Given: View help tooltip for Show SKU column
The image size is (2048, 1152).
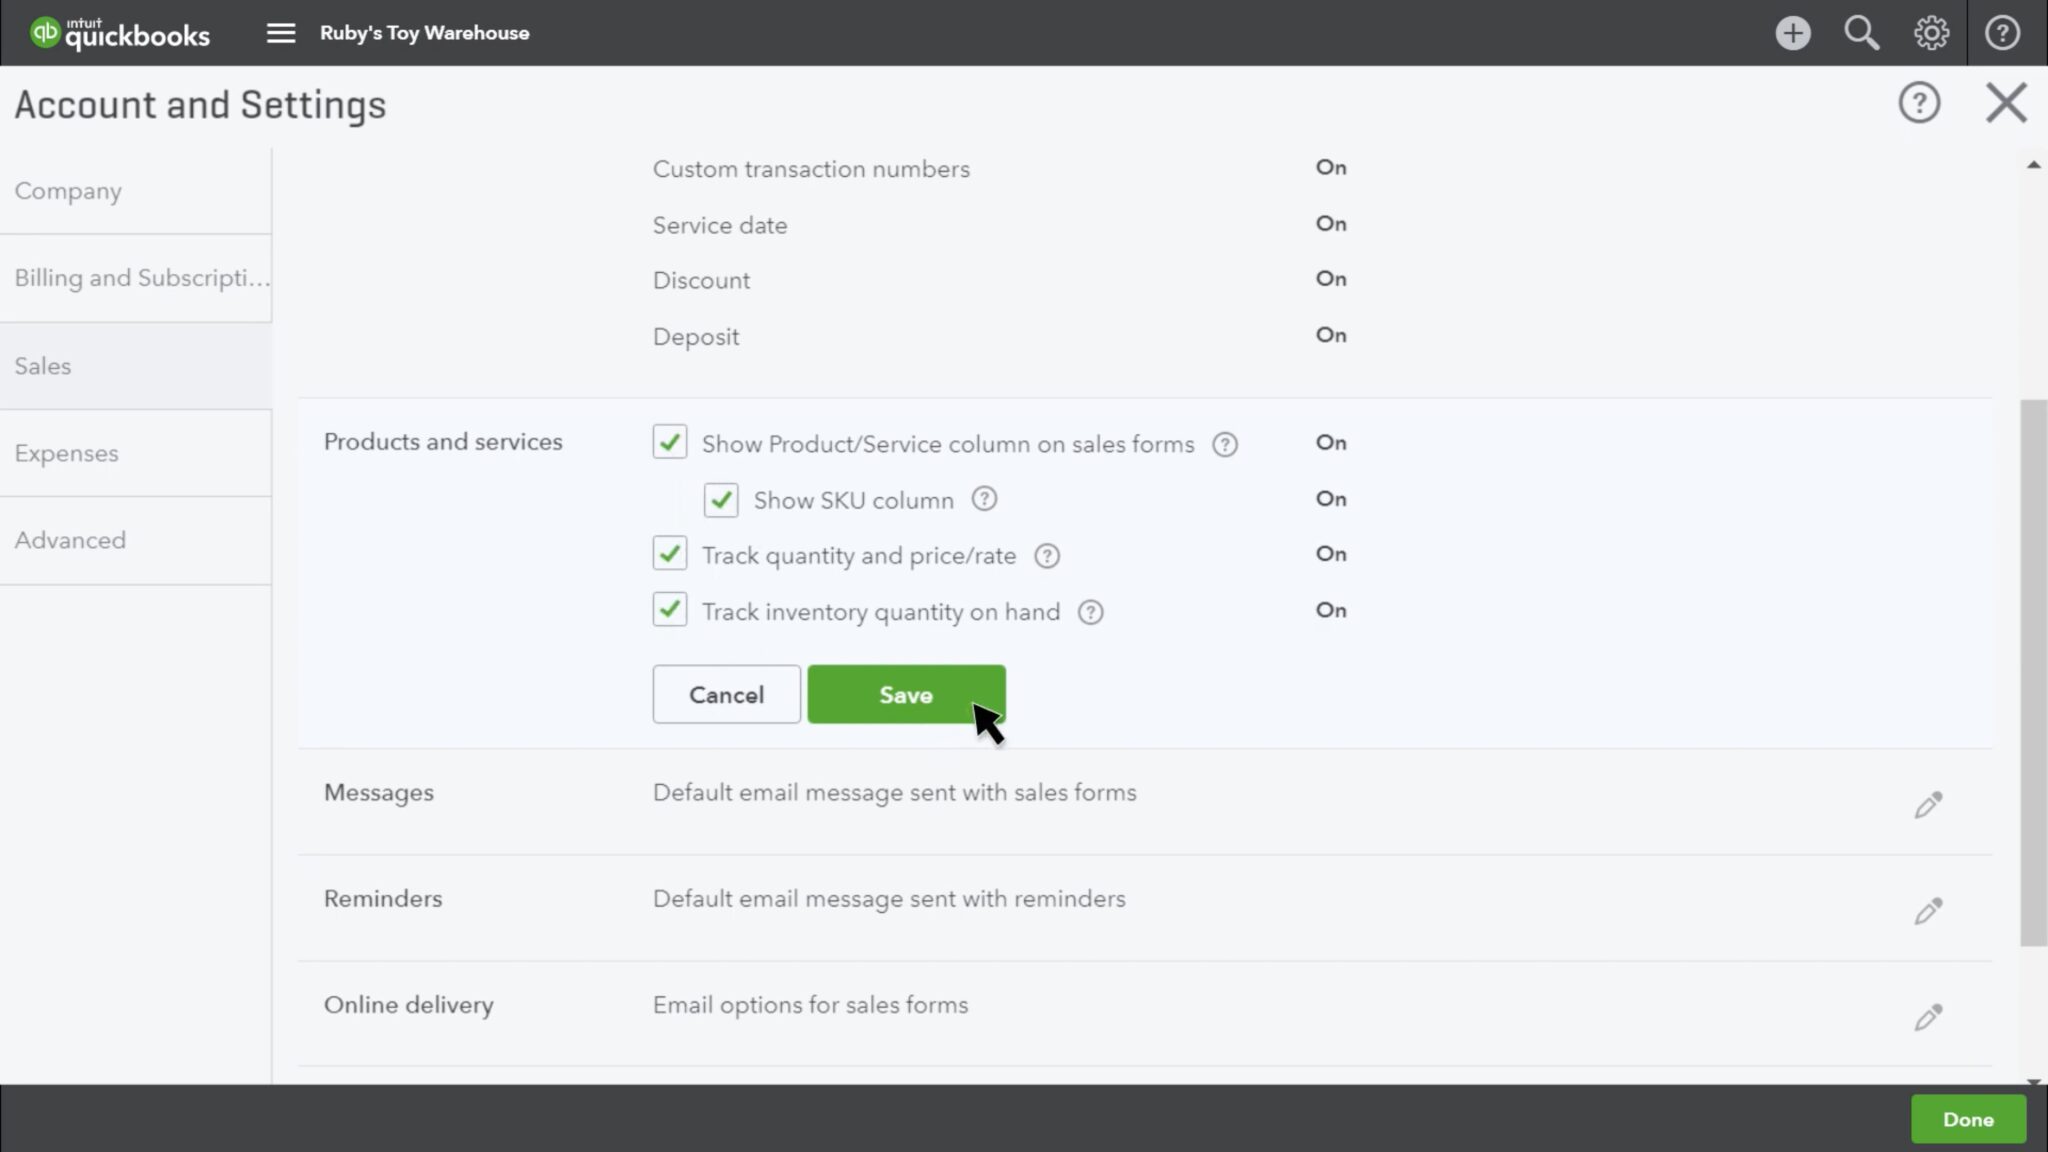Looking at the screenshot, I should (984, 499).
